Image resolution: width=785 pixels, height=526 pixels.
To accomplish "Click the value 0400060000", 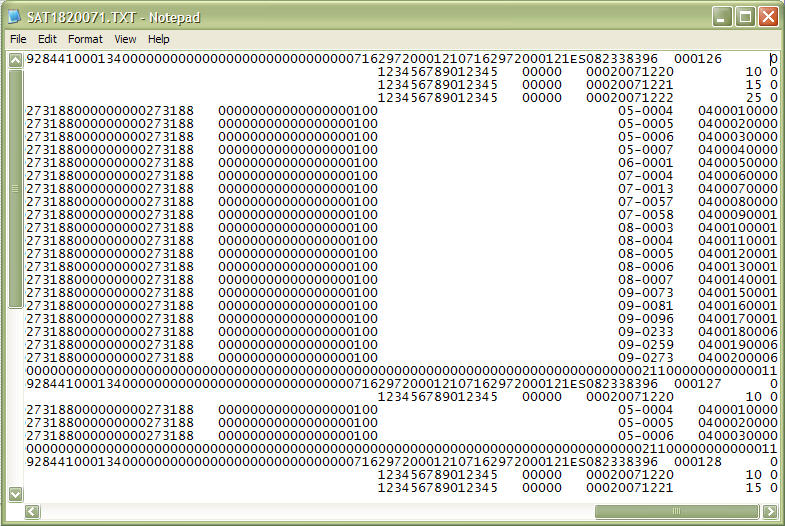I will [738, 176].
